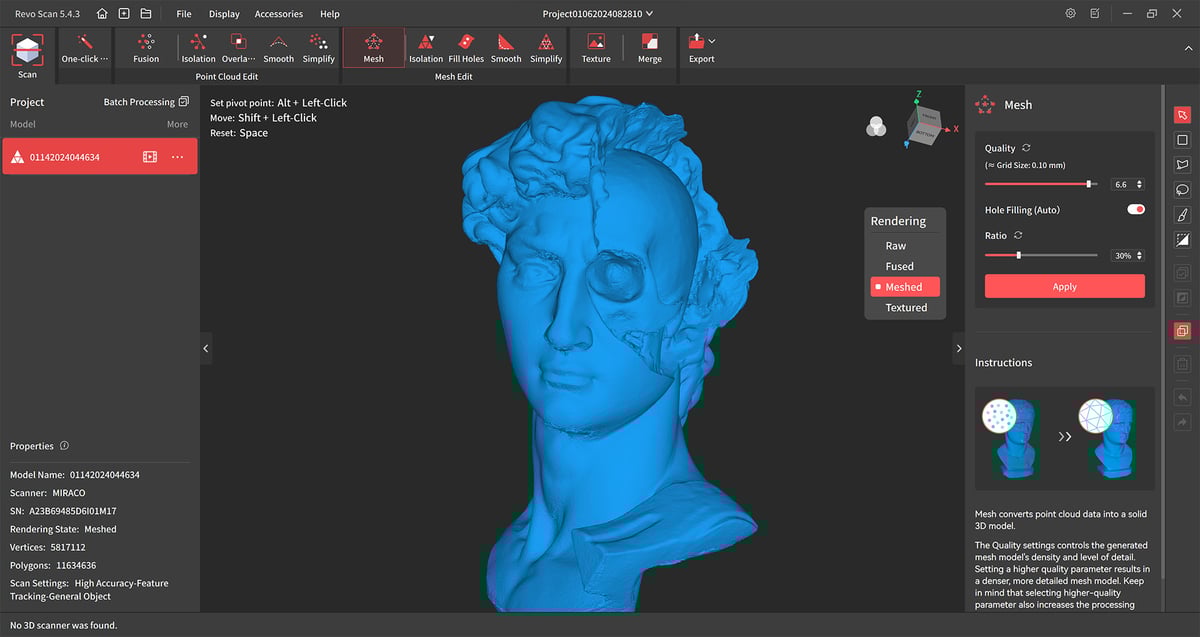Image resolution: width=1200 pixels, height=637 pixels.
Task: Open the Display menu
Action: point(224,14)
